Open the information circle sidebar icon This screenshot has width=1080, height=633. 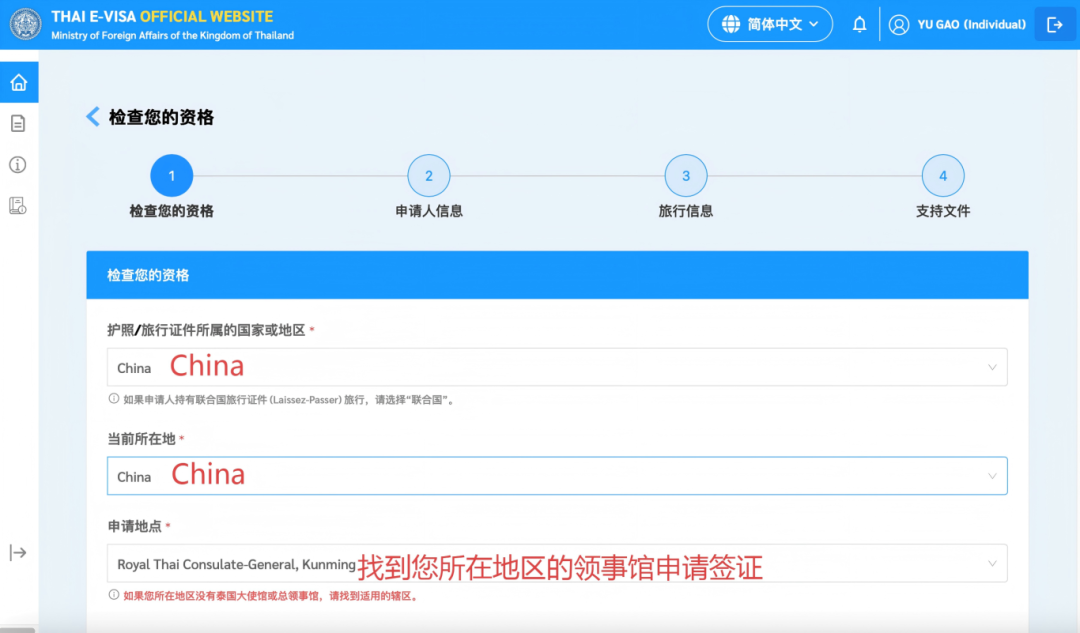pos(18,165)
